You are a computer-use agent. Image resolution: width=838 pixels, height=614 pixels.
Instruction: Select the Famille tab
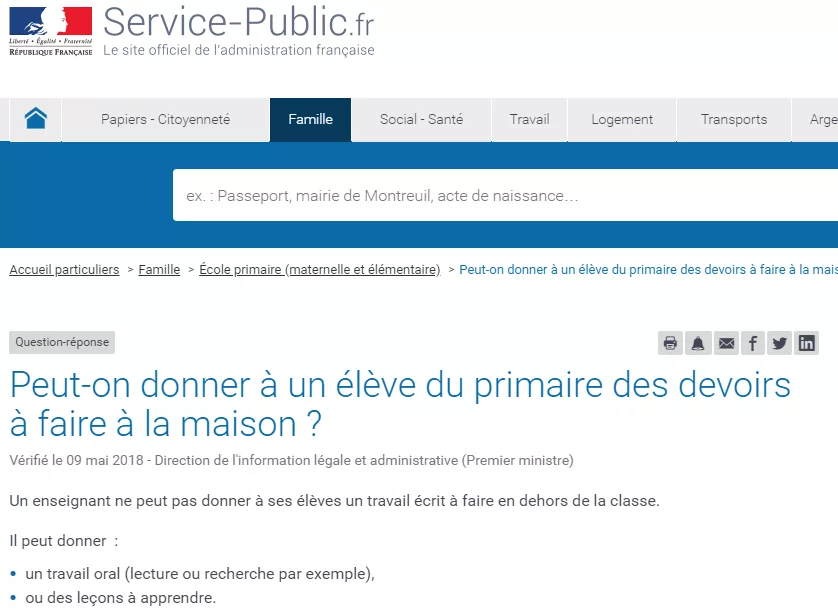(311, 119)
